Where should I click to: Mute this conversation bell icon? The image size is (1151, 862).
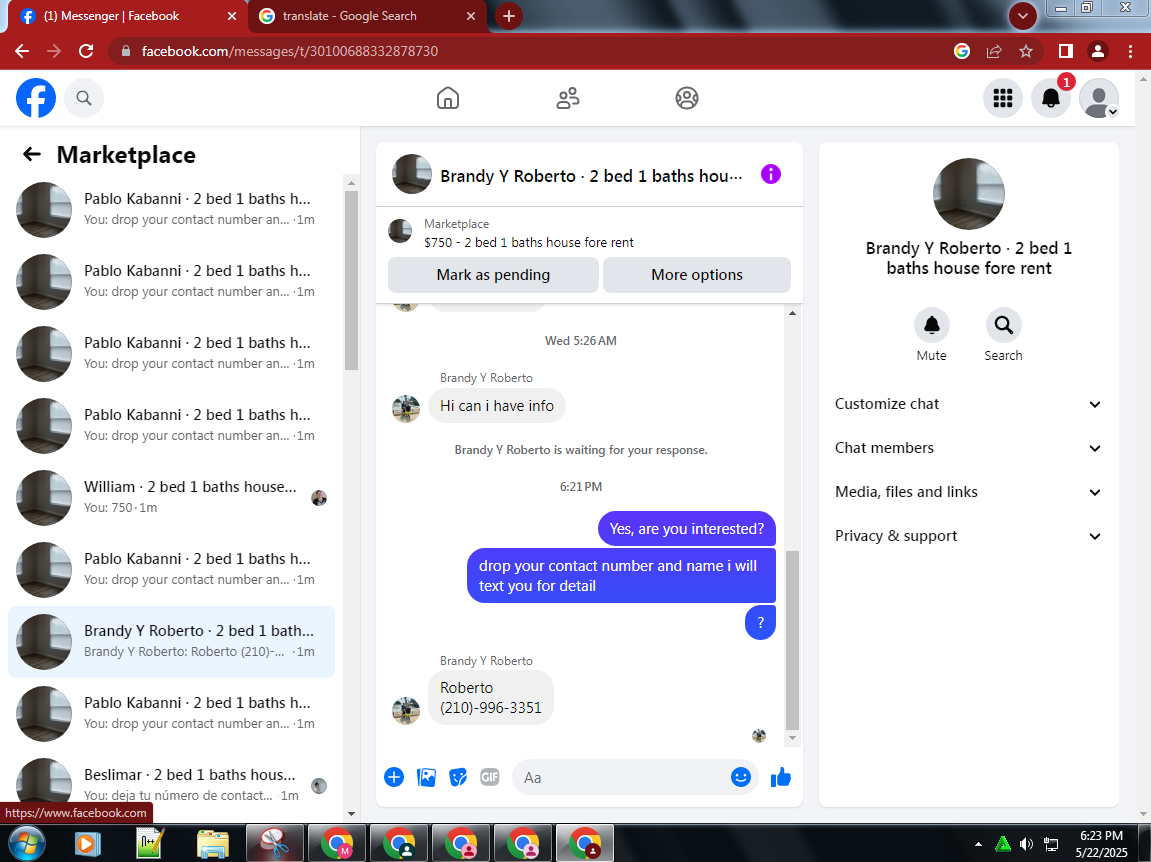click(x=932, y=325)
